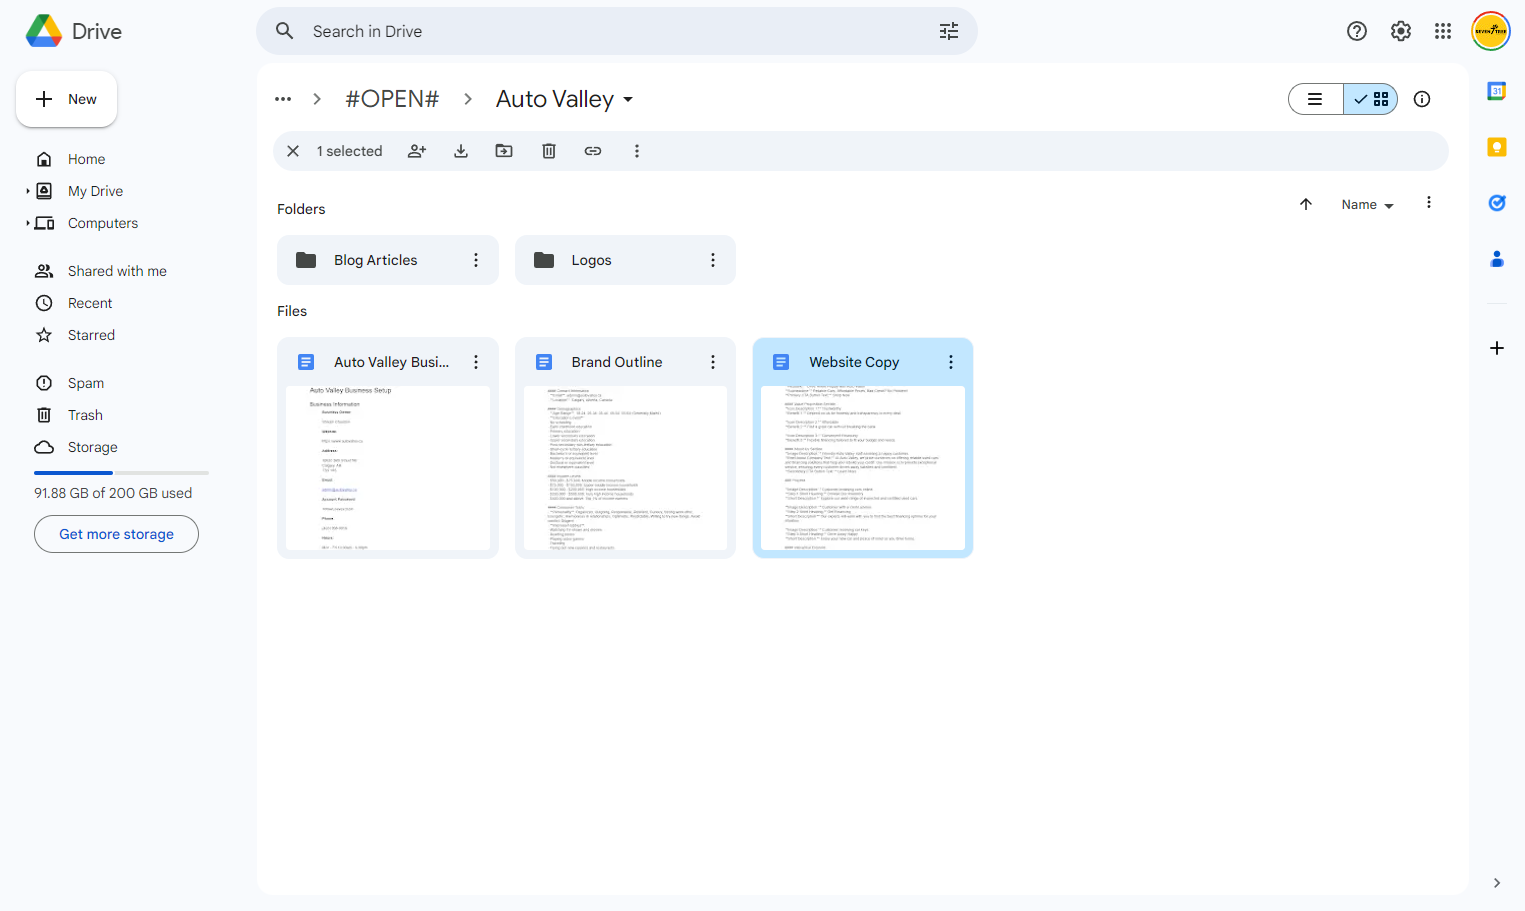Clear the current selection

coord(293,151)
